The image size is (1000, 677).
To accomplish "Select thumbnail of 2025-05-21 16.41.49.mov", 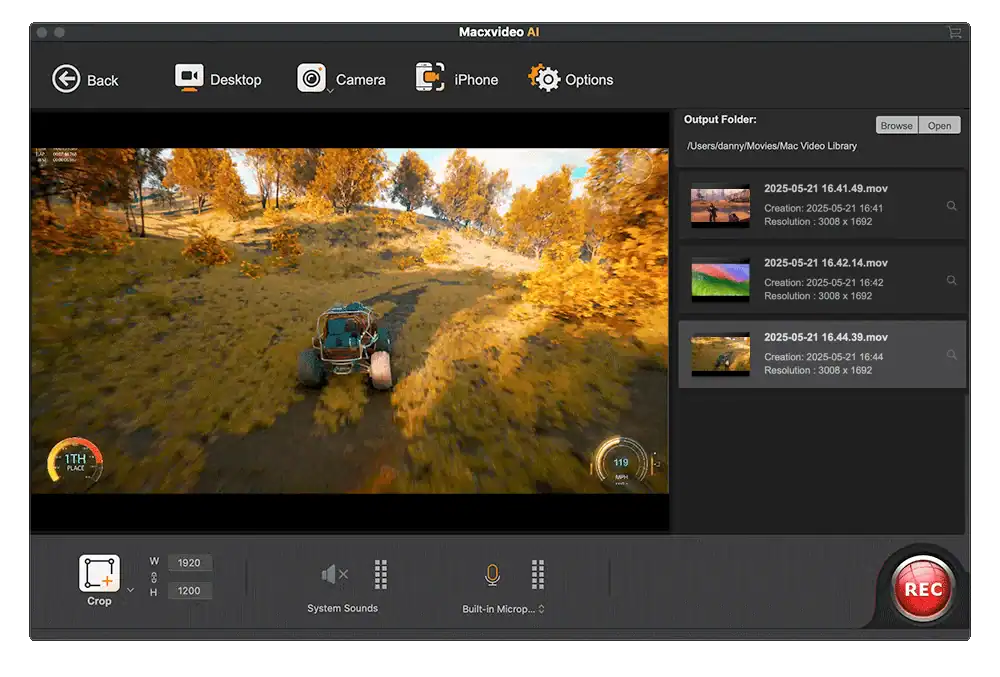I will pyautogui.click(x=720, y=205).
